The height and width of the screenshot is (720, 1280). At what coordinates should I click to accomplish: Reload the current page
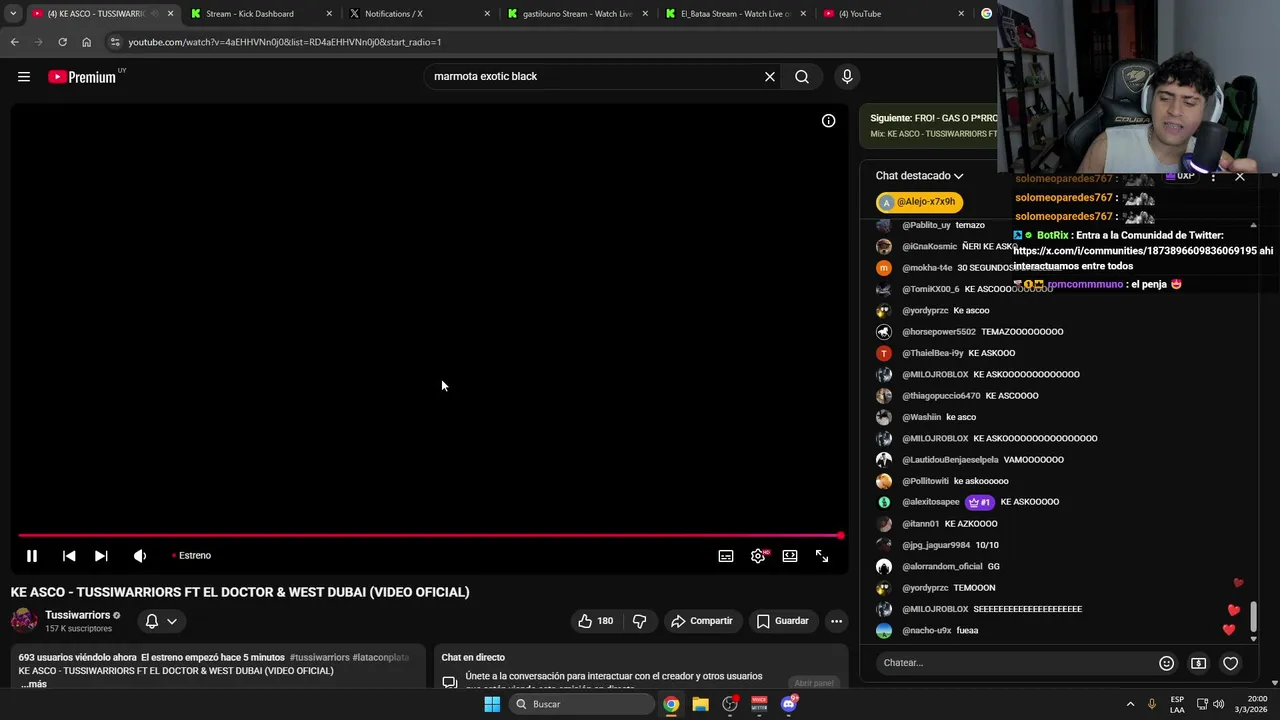pos(62,42)
